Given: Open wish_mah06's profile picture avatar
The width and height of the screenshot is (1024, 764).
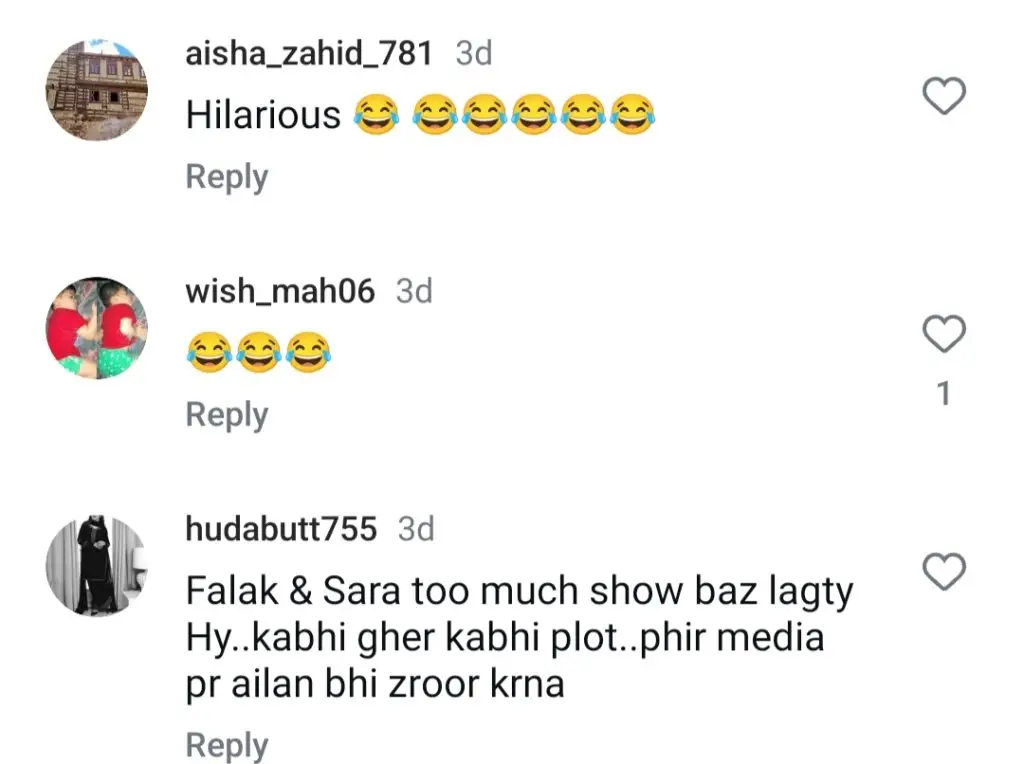Looking at the screenshot, I should coord(97,328).
